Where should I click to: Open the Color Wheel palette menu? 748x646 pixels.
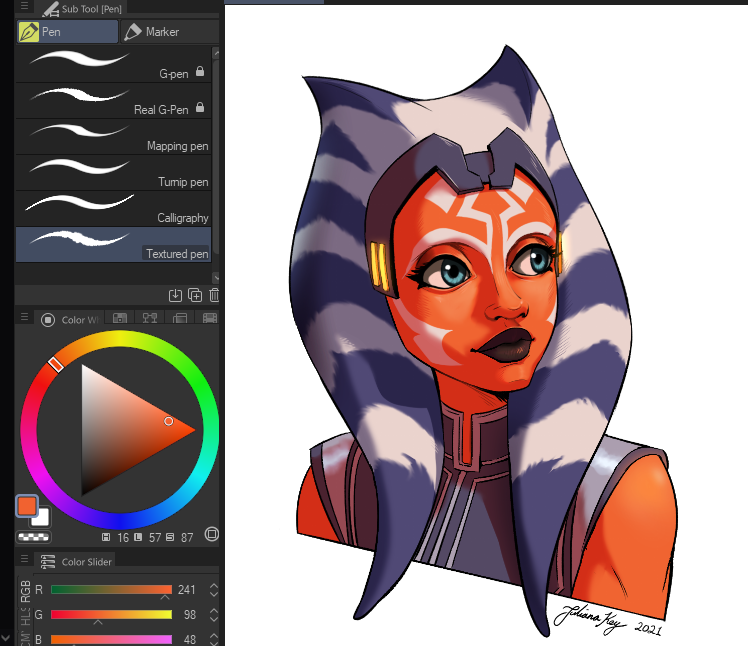coord(24,317)
